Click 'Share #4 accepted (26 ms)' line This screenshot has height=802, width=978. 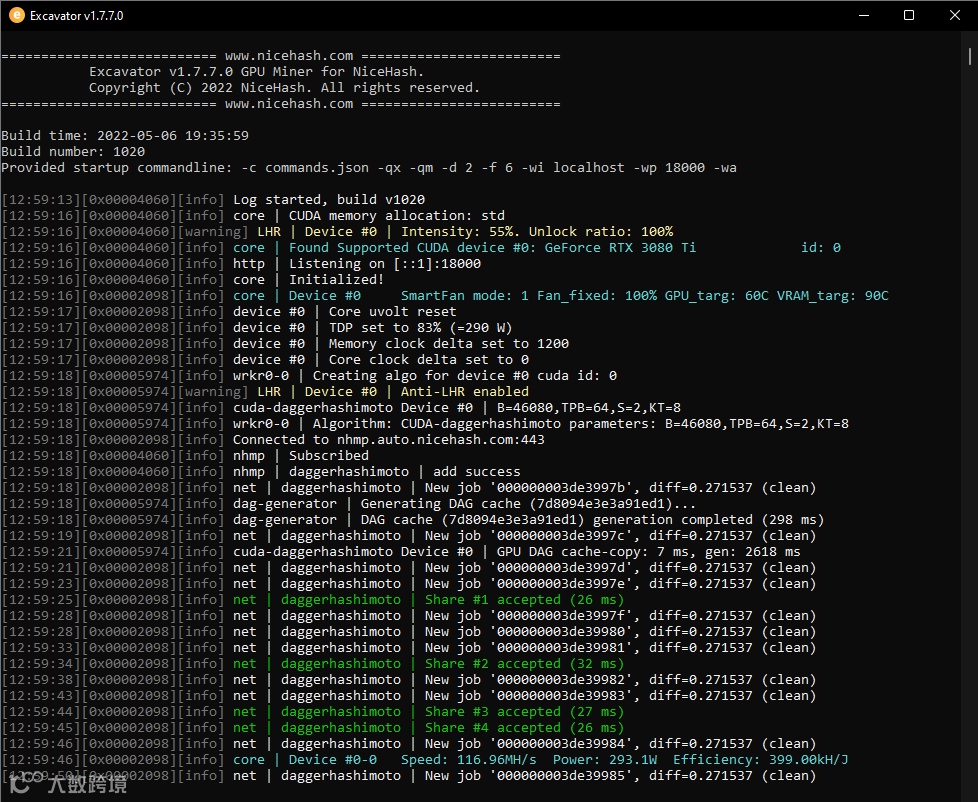[x=313, y=728]
